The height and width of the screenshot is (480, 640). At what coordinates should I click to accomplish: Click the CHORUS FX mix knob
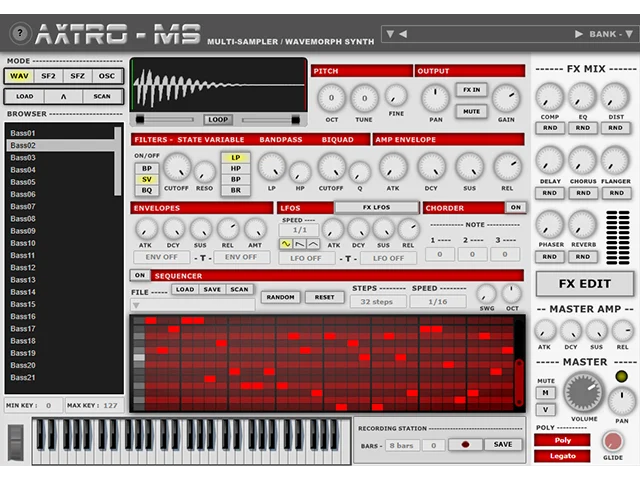tap(582, 160)
